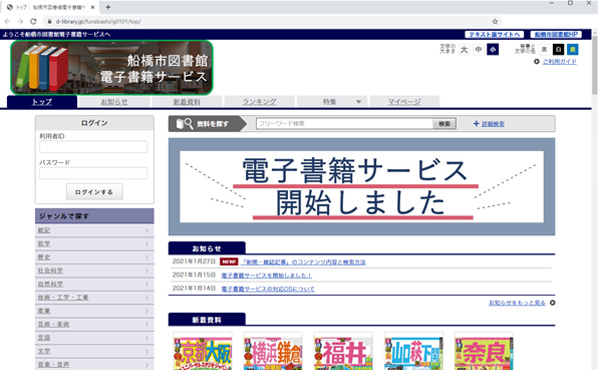Image resolution: width=598 pixels, height=370 pixels.
Task: Expand the 自然科学 genre chevron
Action: pos(147,284)
